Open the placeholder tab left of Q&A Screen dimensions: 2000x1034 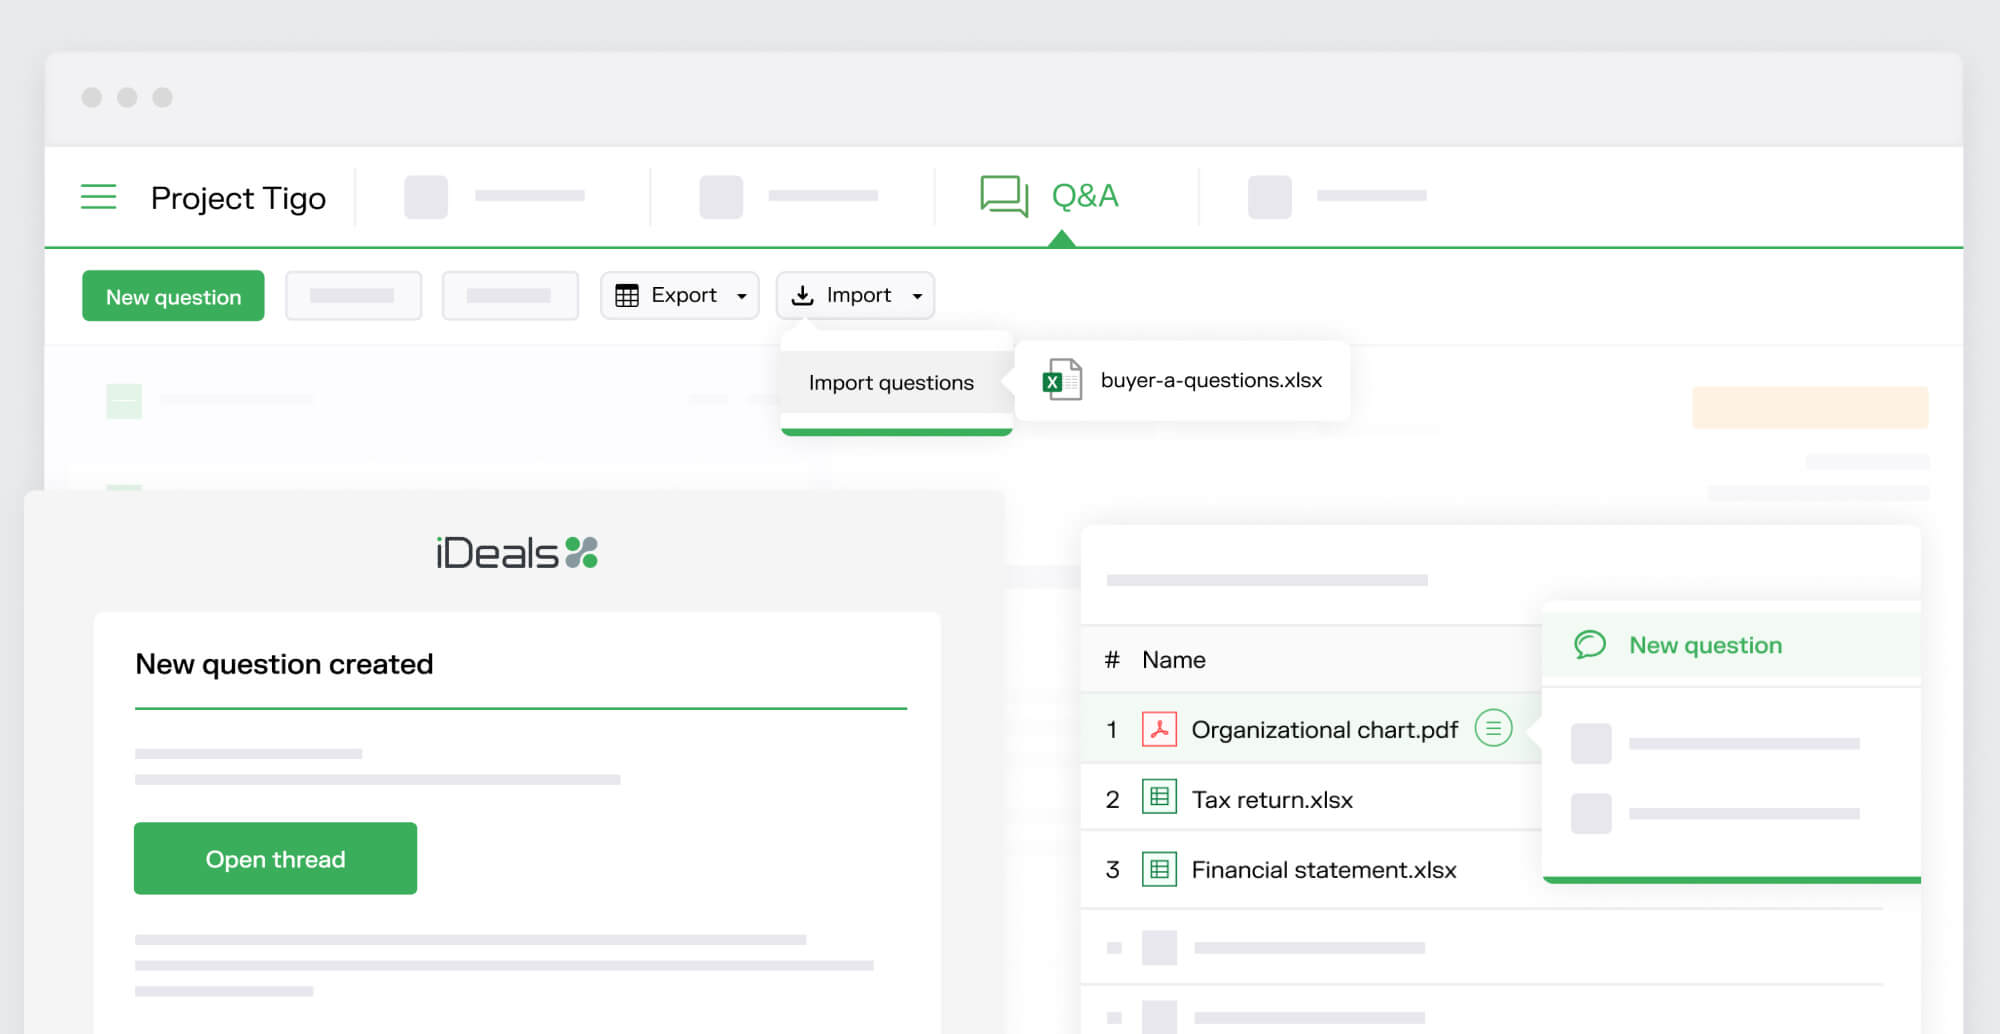point(788,197)
